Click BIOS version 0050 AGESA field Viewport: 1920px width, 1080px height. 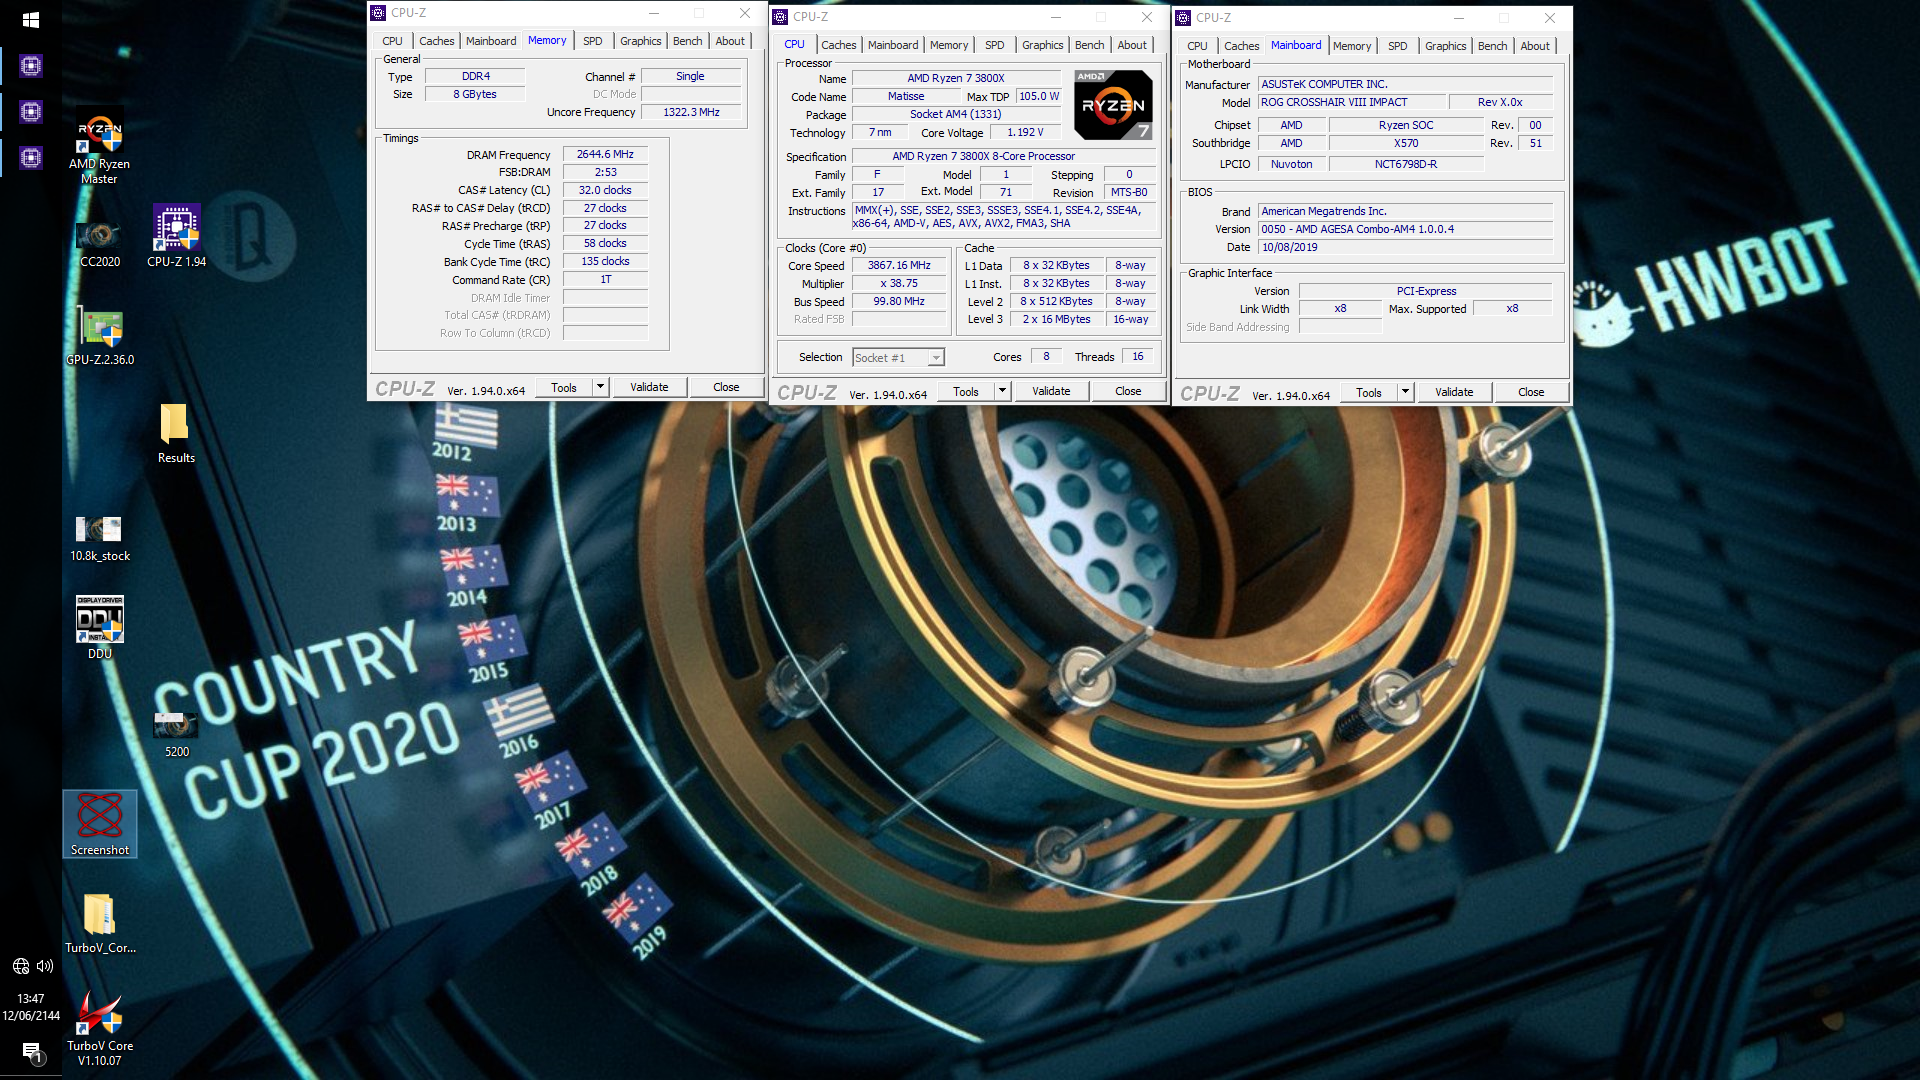[1406, 230]
